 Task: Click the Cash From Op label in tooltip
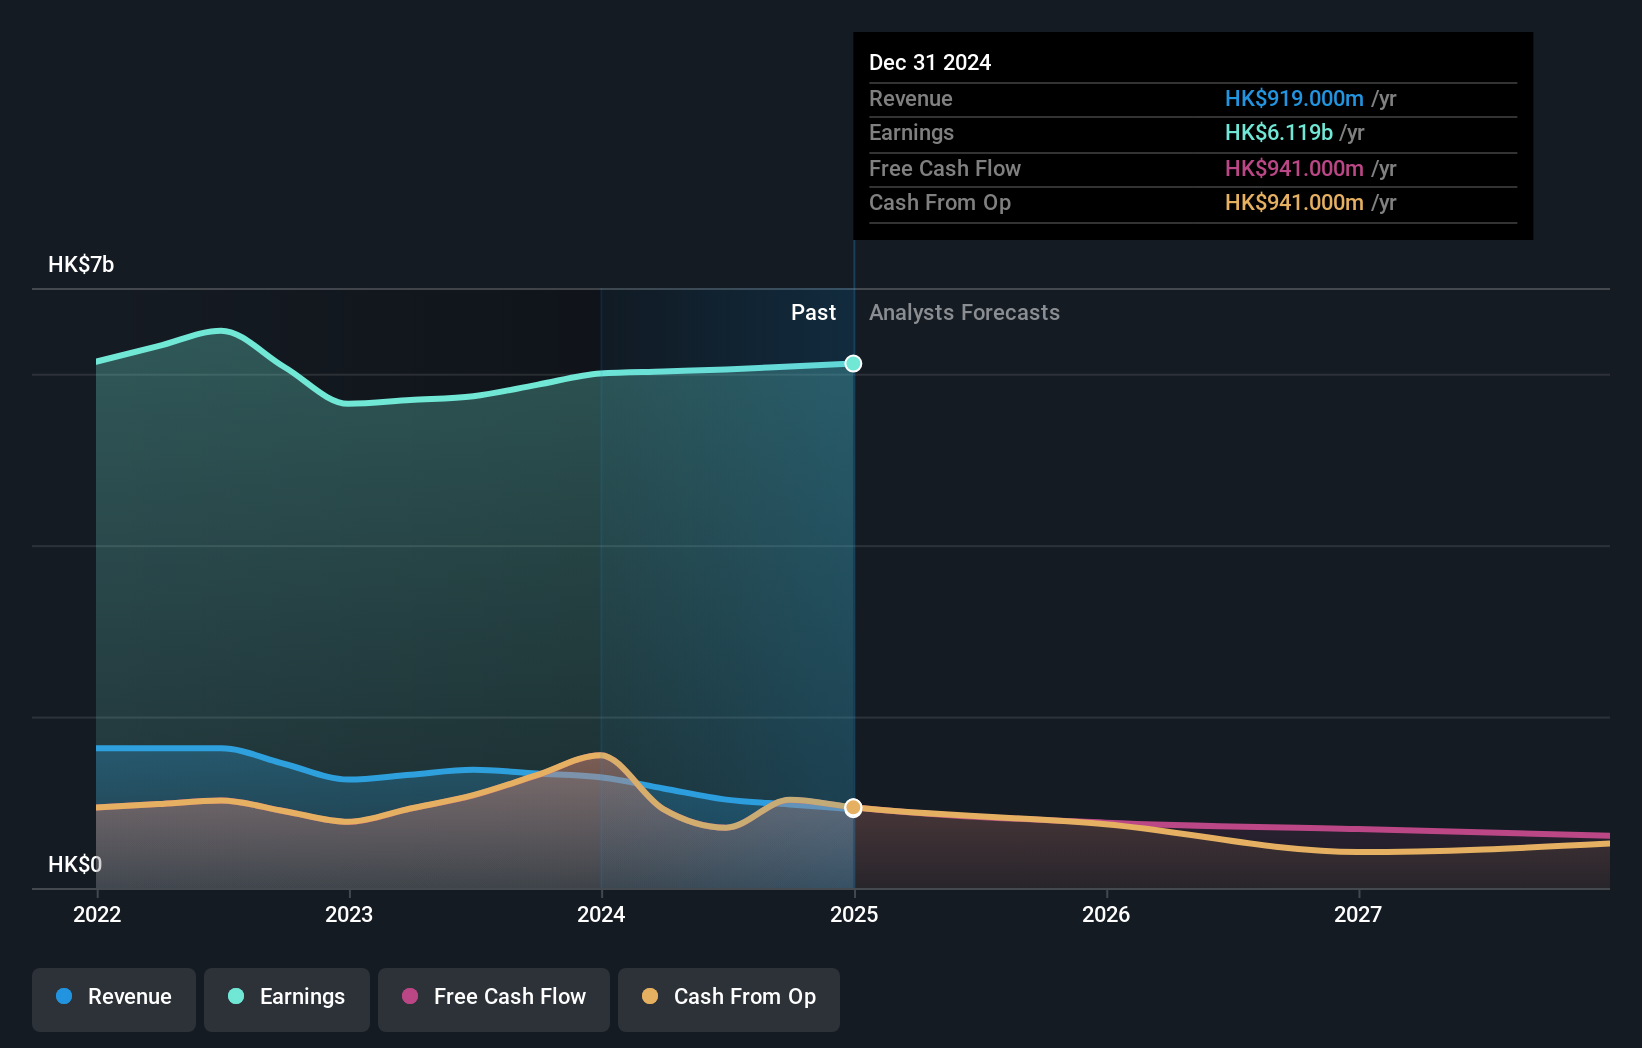(940, 202)
